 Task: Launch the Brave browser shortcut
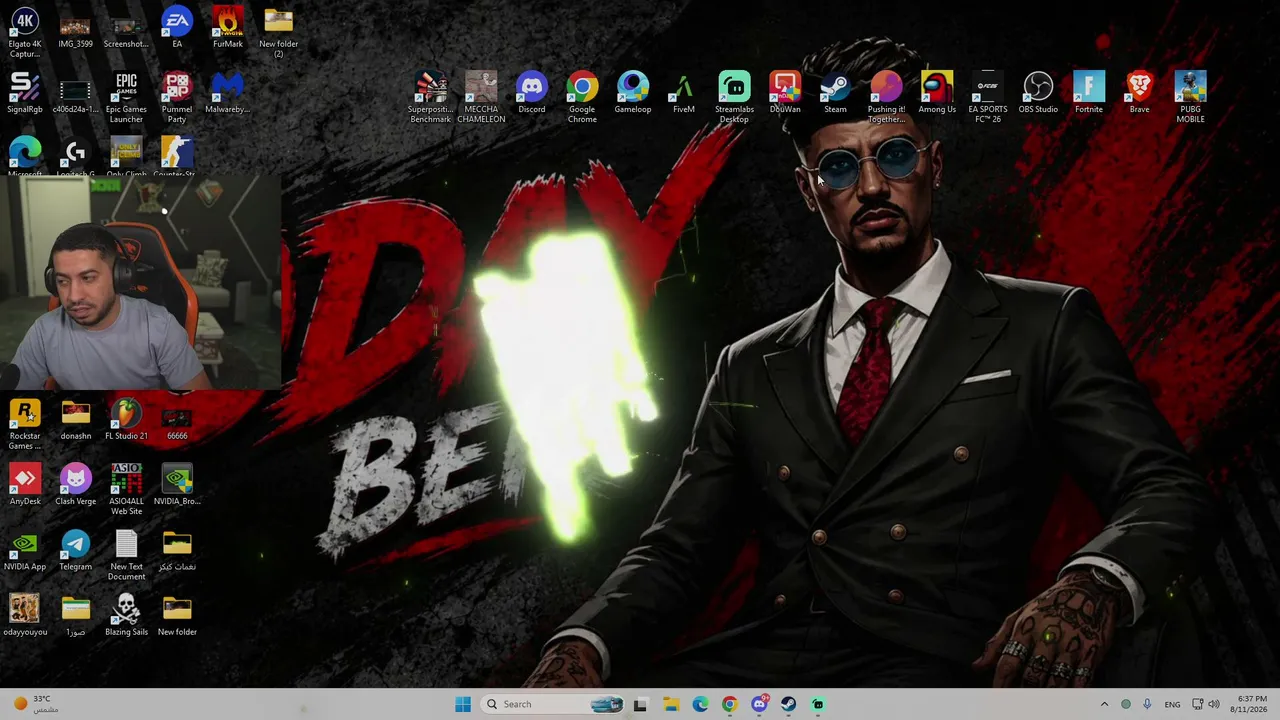1139,93
